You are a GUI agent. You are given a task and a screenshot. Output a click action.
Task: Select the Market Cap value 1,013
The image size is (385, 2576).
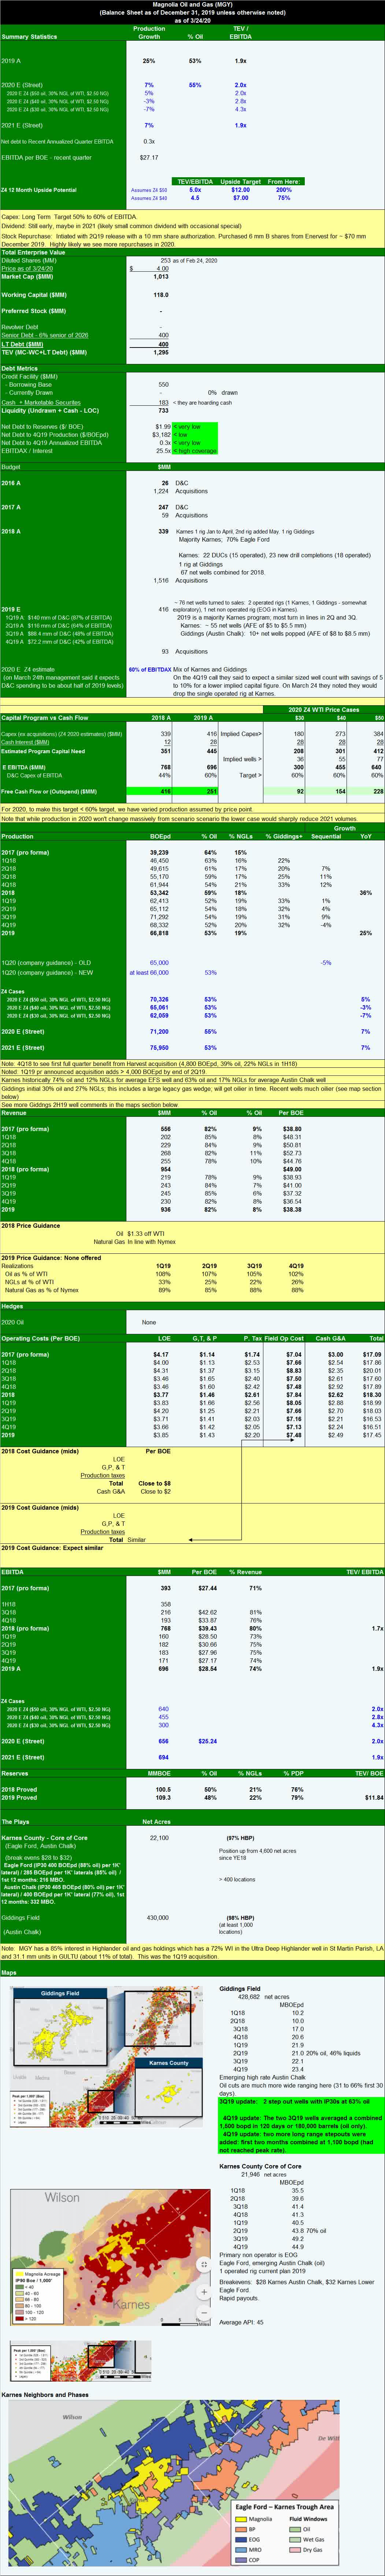pos(160,276)
